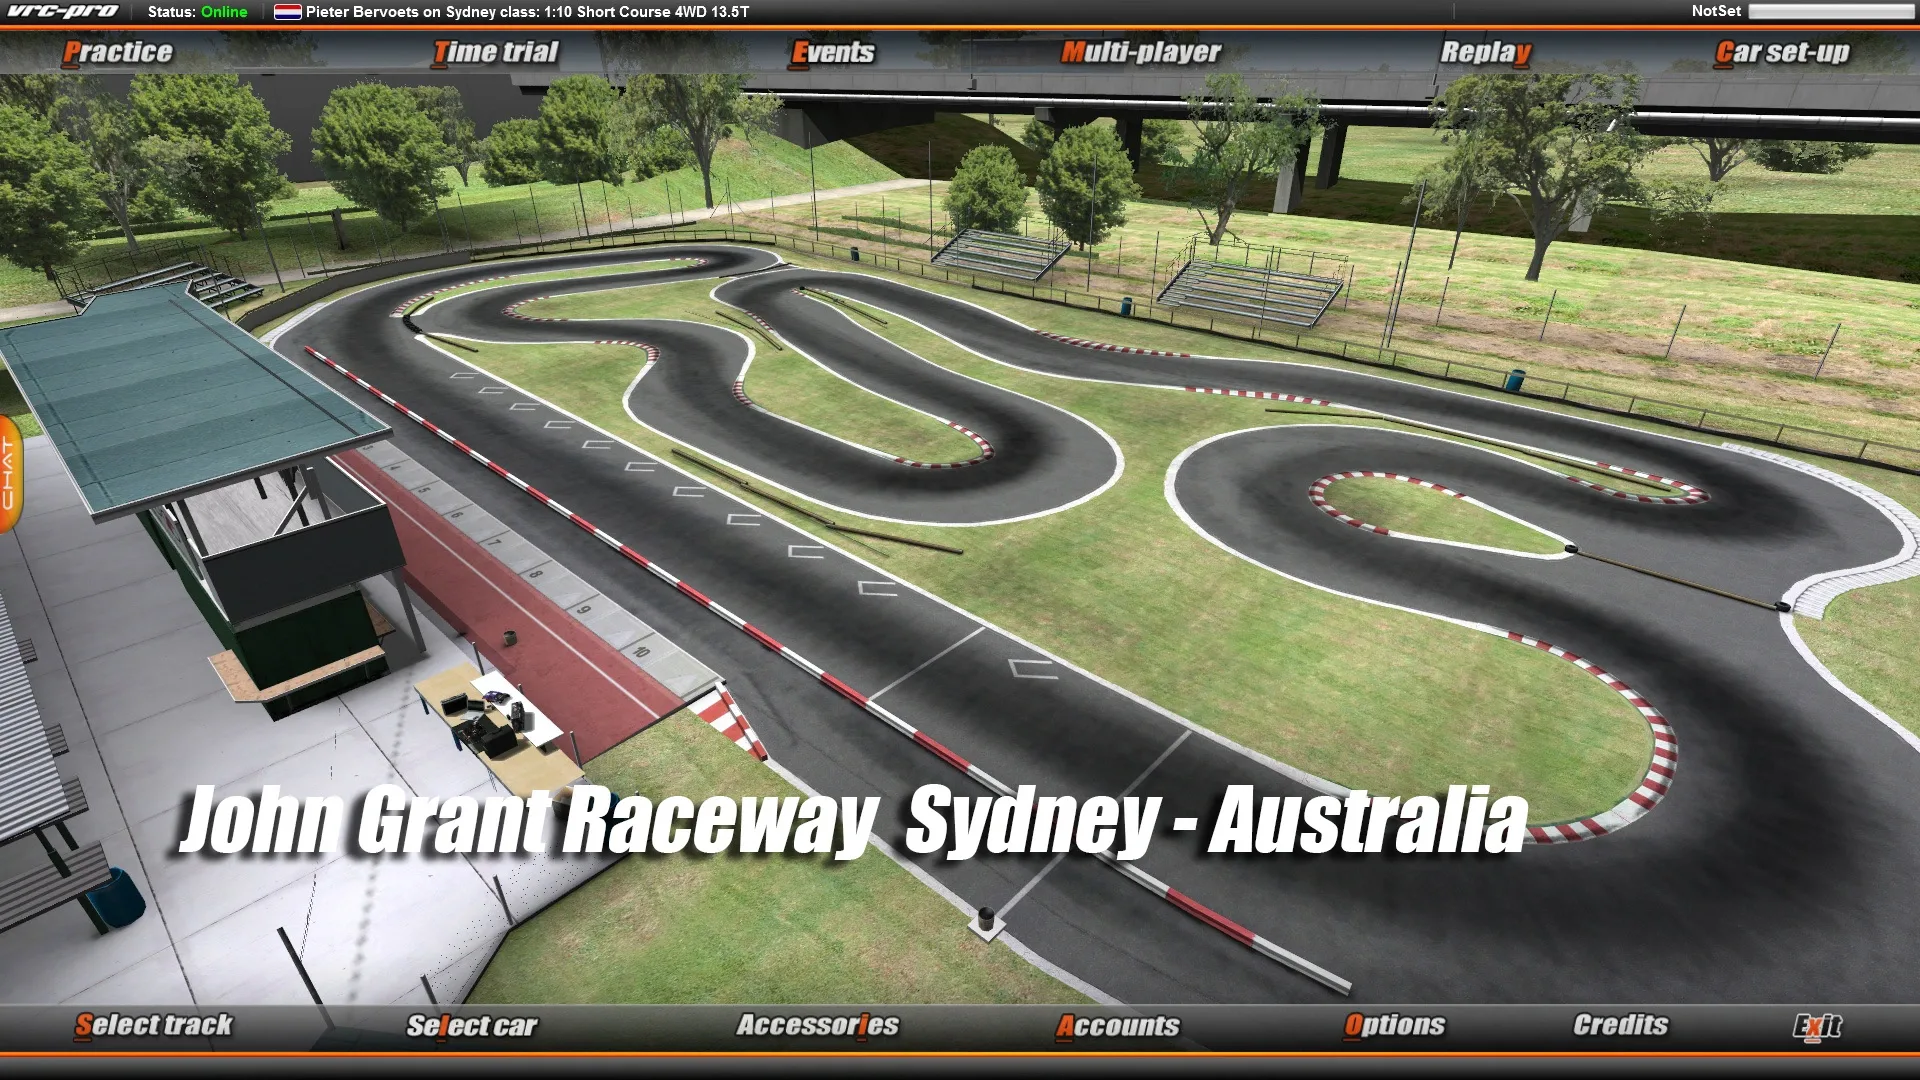The height and width of the screenshot is (1080, 1920).
Task: Open the Practice mode
Action: pos(118,52)
